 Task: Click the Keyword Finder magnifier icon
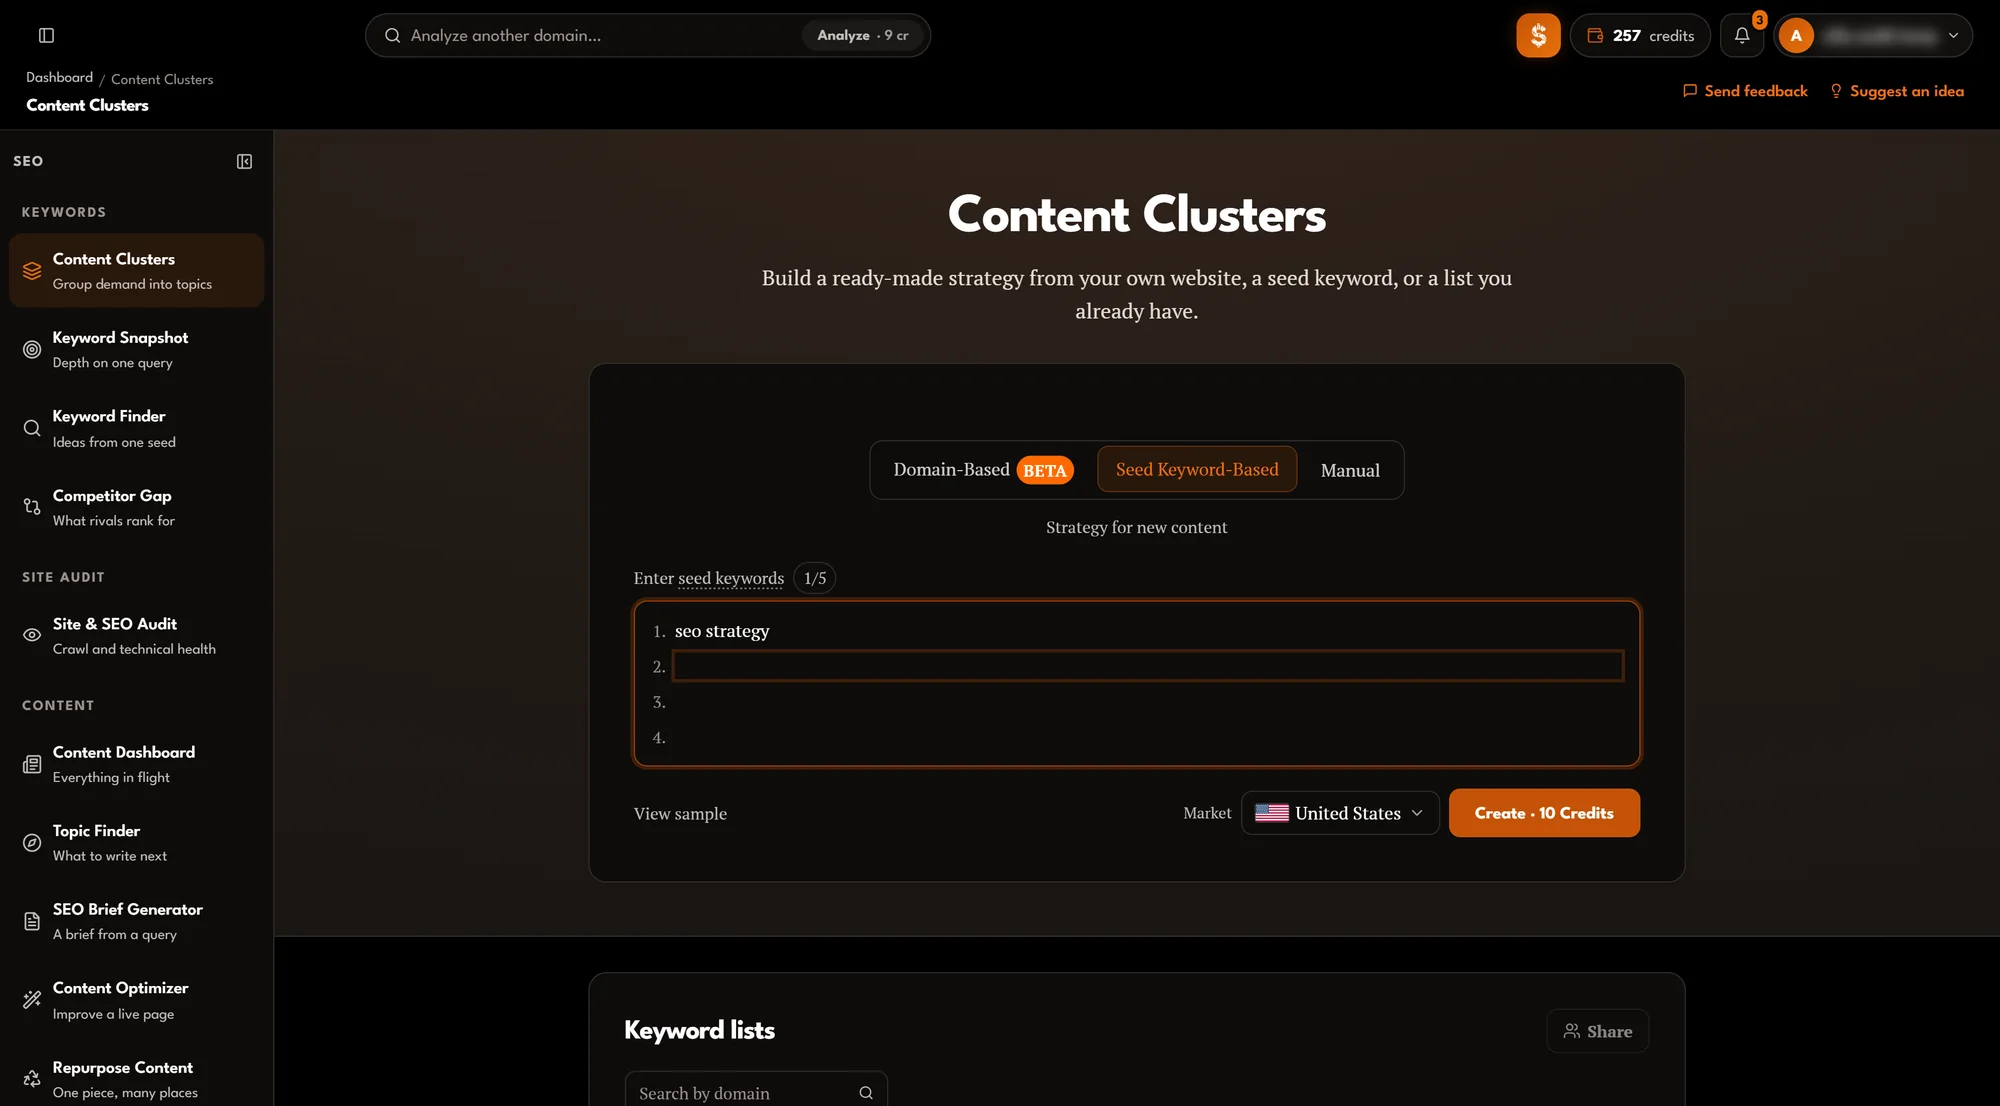click(x=32, y=428)
